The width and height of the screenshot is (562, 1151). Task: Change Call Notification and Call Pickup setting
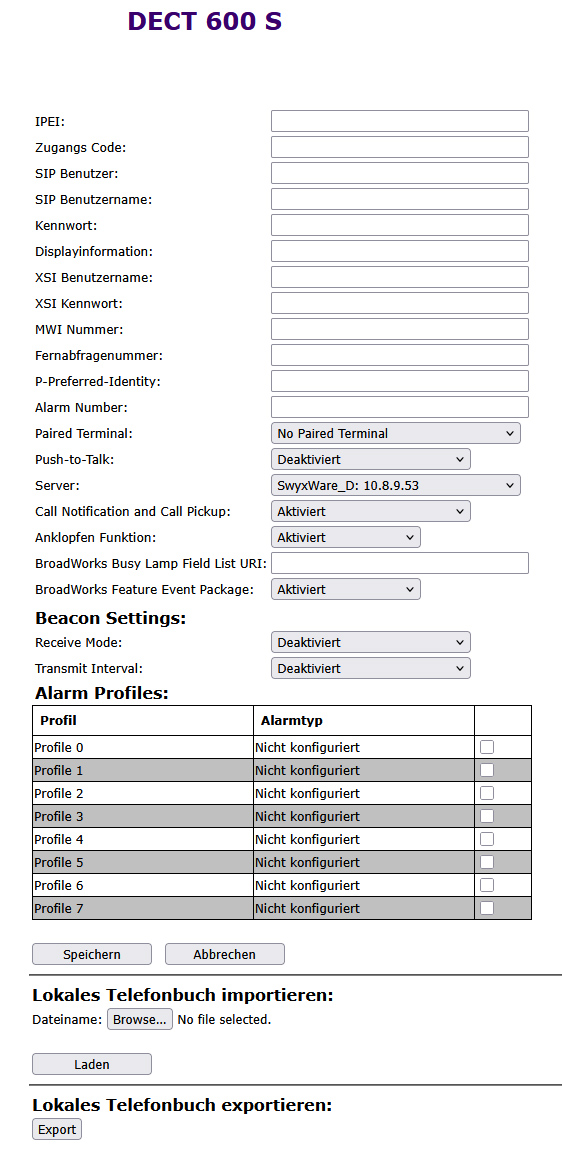(371, 511)
